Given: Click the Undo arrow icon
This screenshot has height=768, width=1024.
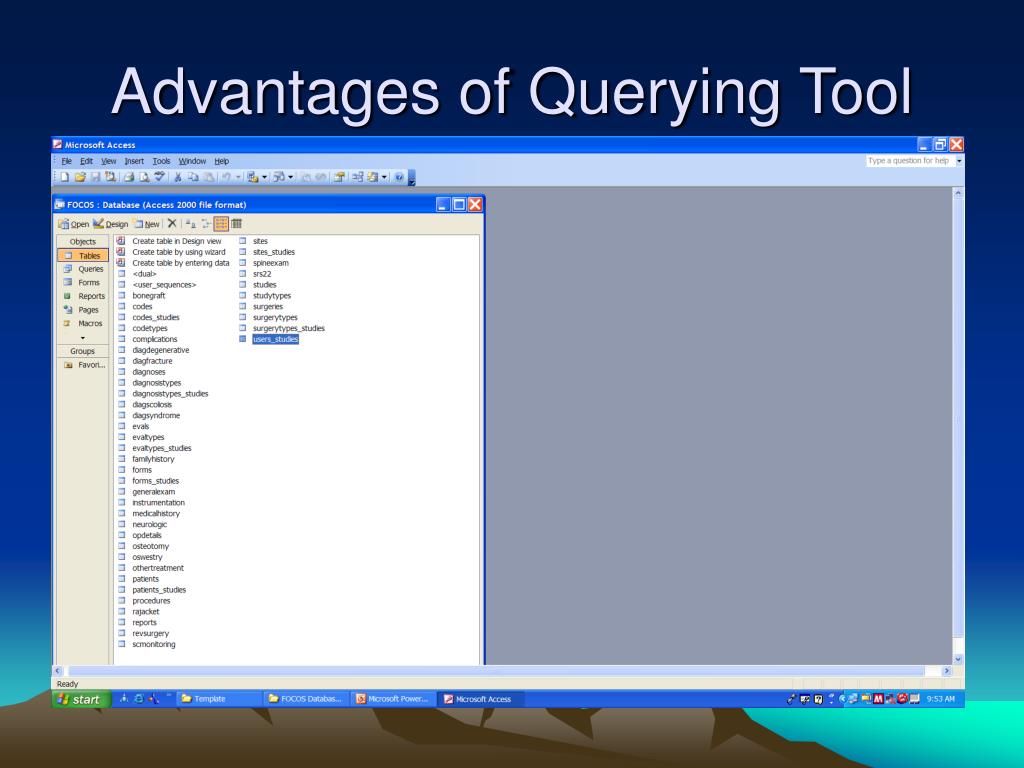Looking at the screenshot, I should [226, 177].
